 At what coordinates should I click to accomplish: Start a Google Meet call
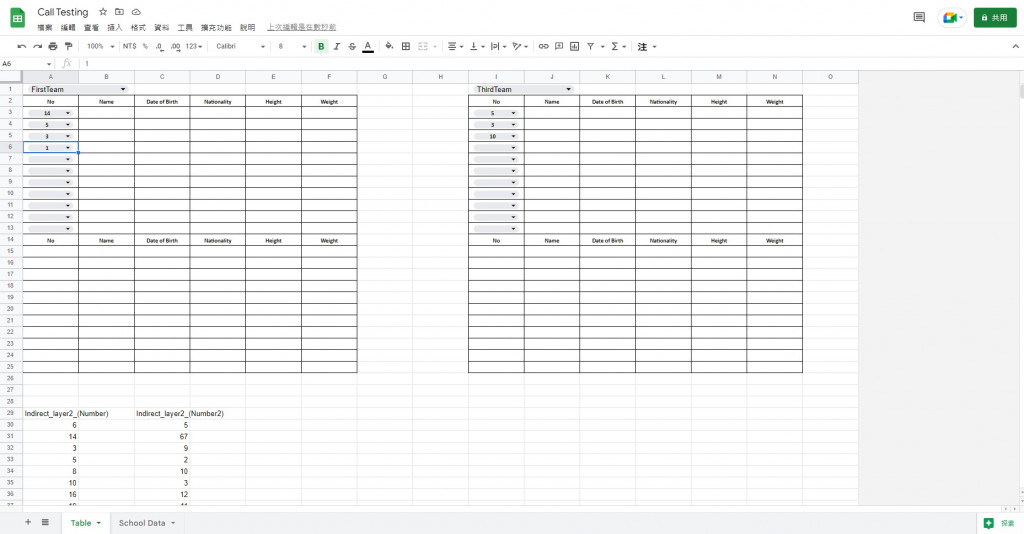pos(952,18)
